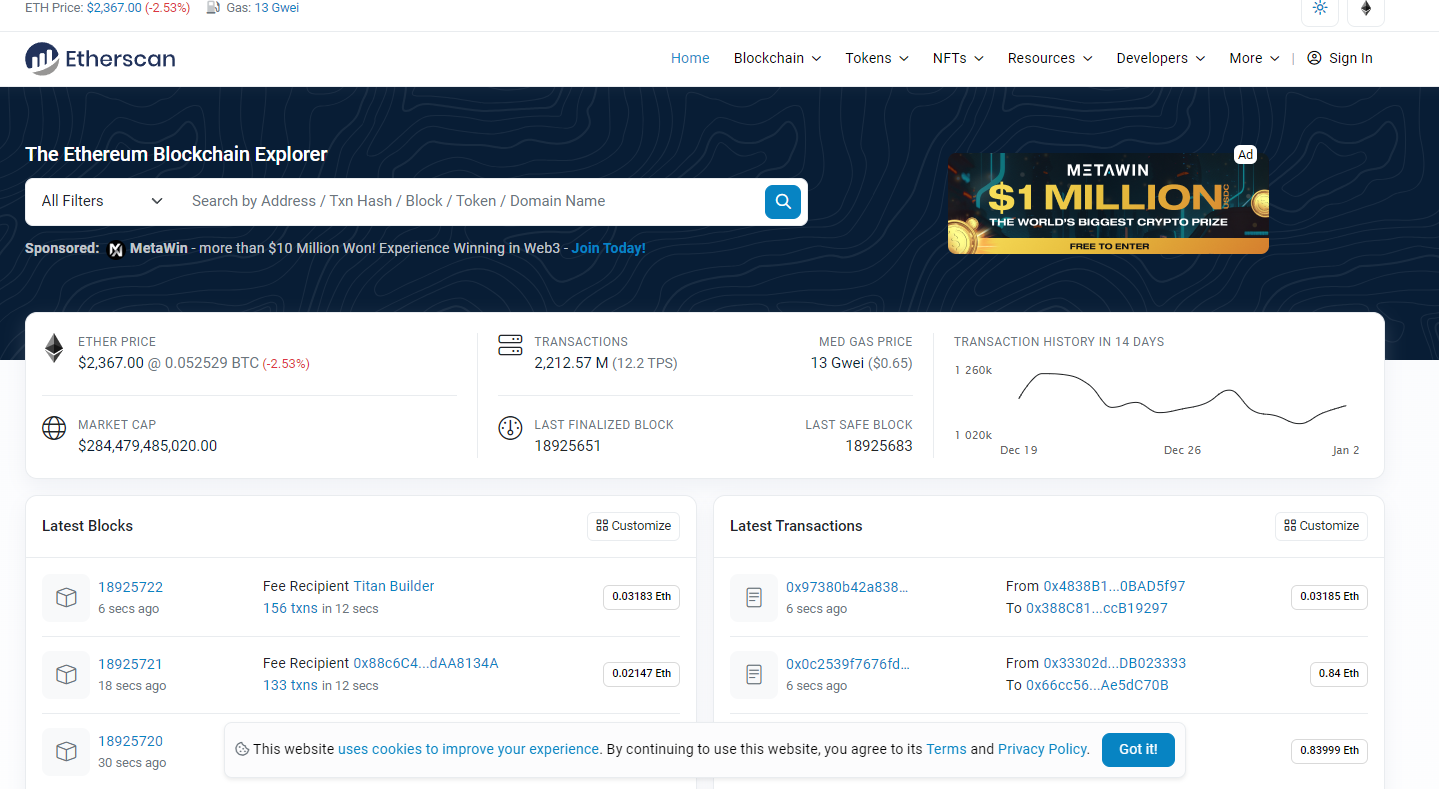
Task: Customize the Latest Blocks panel
Action: tap(633, 526)
